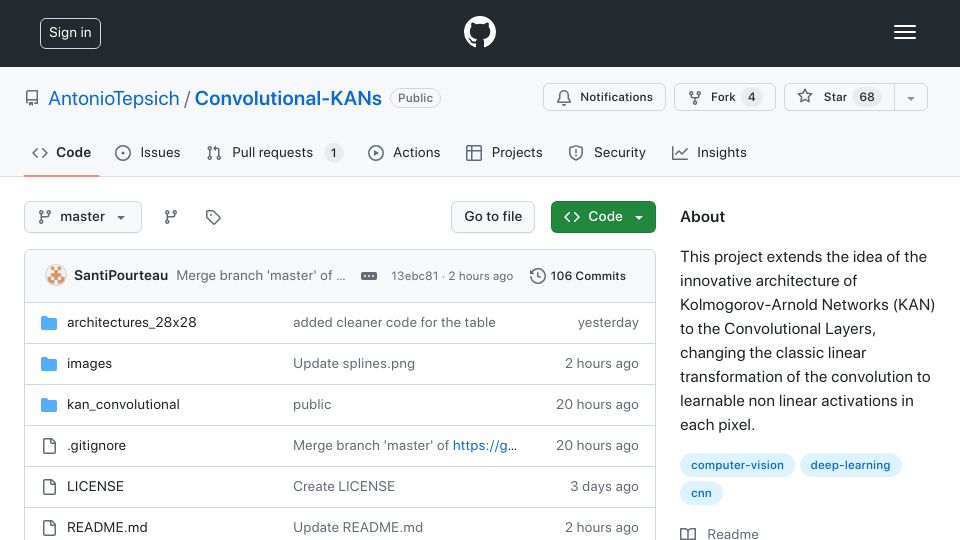Open SantiPourteau author link
960x540 pixels.
(121, 276)
